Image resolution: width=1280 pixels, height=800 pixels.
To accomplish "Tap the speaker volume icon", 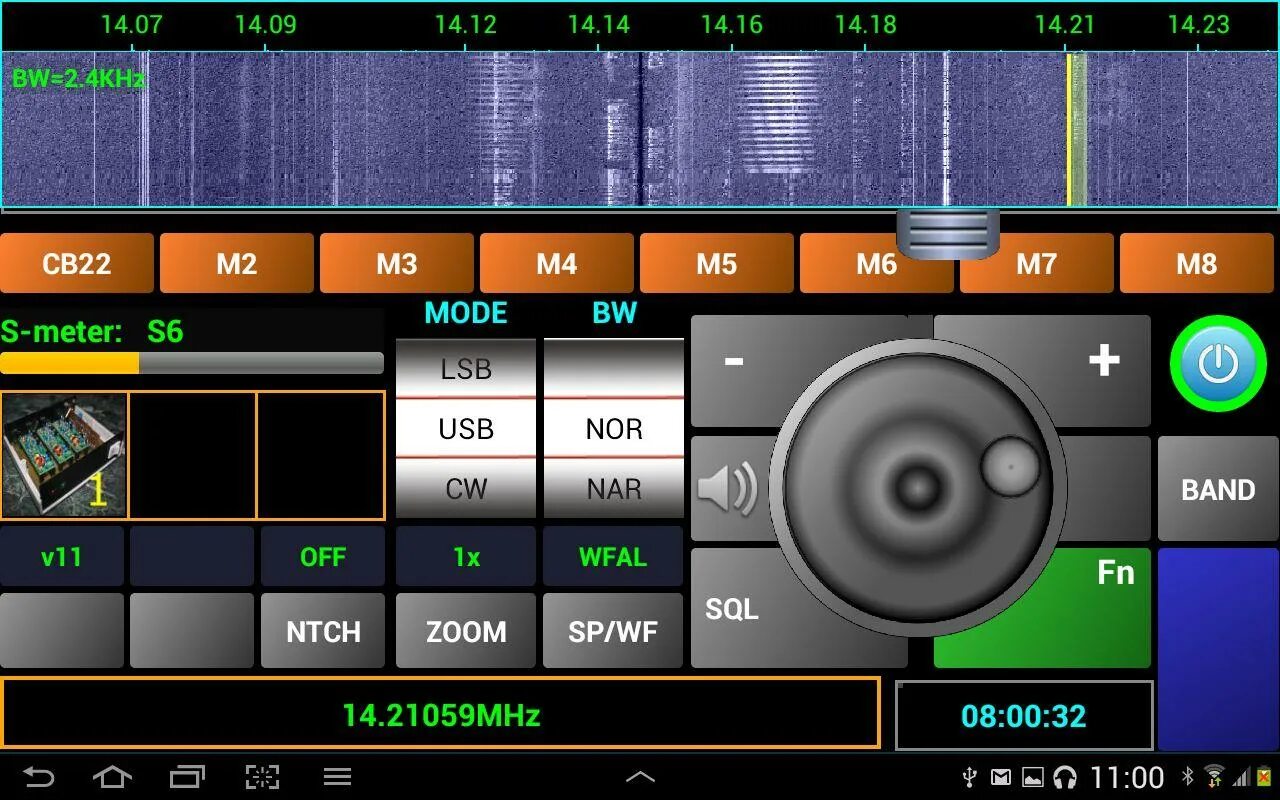I will point(727,489).
